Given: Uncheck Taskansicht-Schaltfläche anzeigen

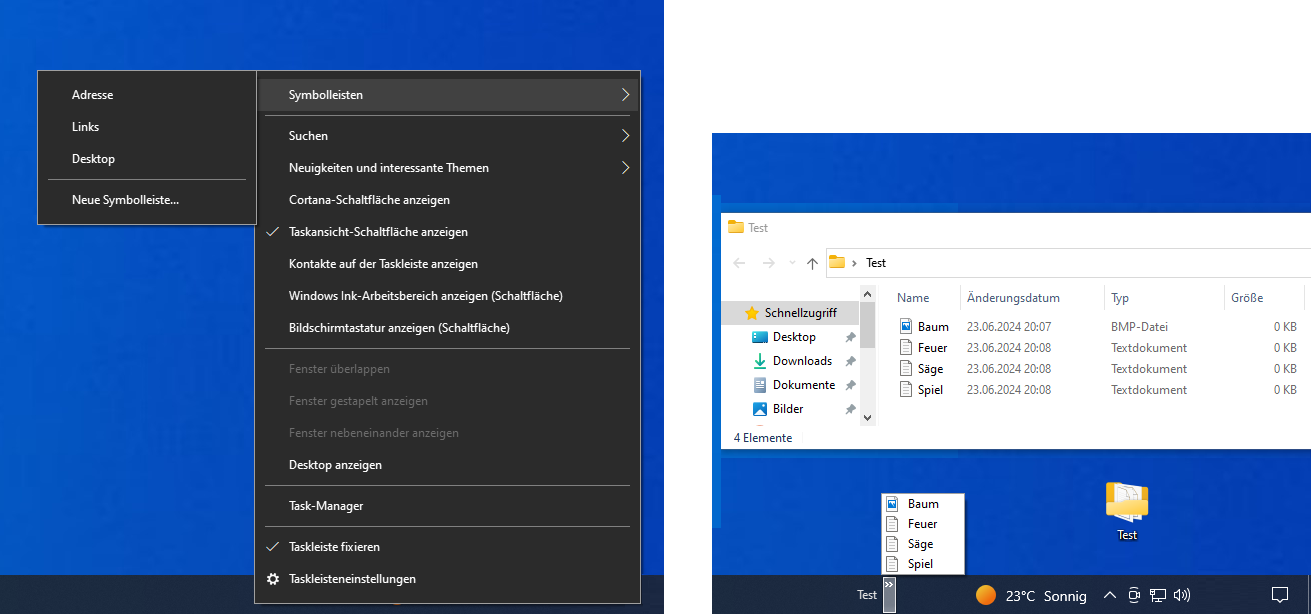Looking at the screenshot, I should [x=448, y=232].
